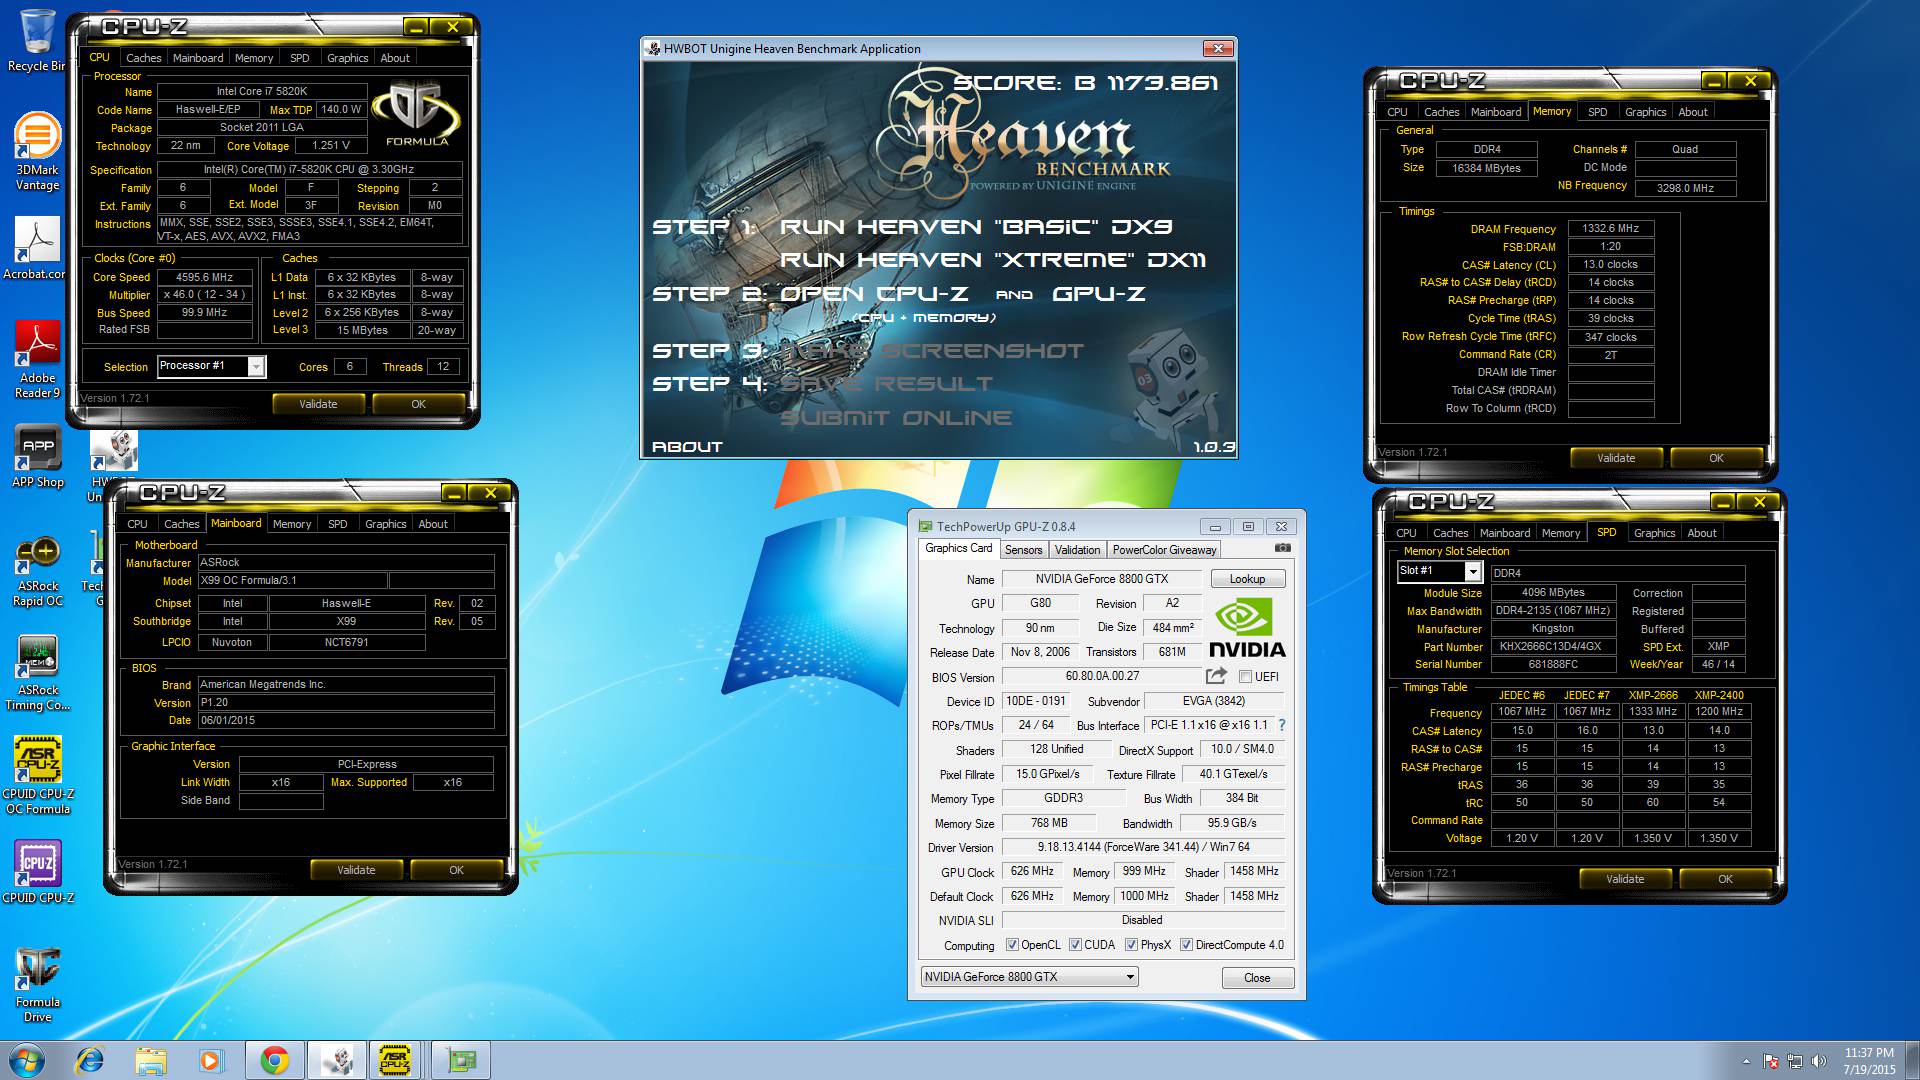The image size is (1920, 1080).
Task: Open volume control in system tray
Action: click(1818, 1060)
